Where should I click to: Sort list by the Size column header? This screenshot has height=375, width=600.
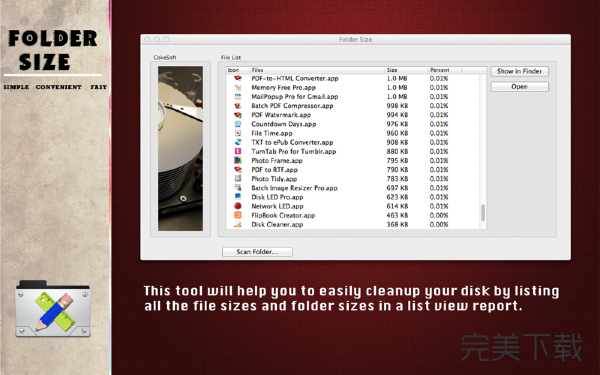(x=406, y=70)
